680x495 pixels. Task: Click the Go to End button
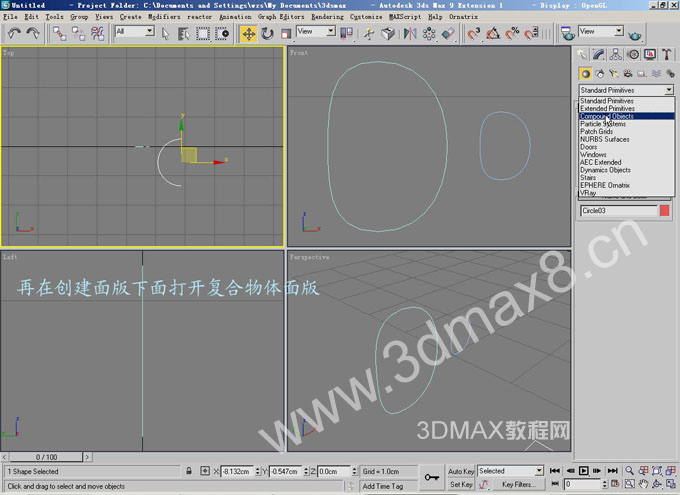pos(612,471)
